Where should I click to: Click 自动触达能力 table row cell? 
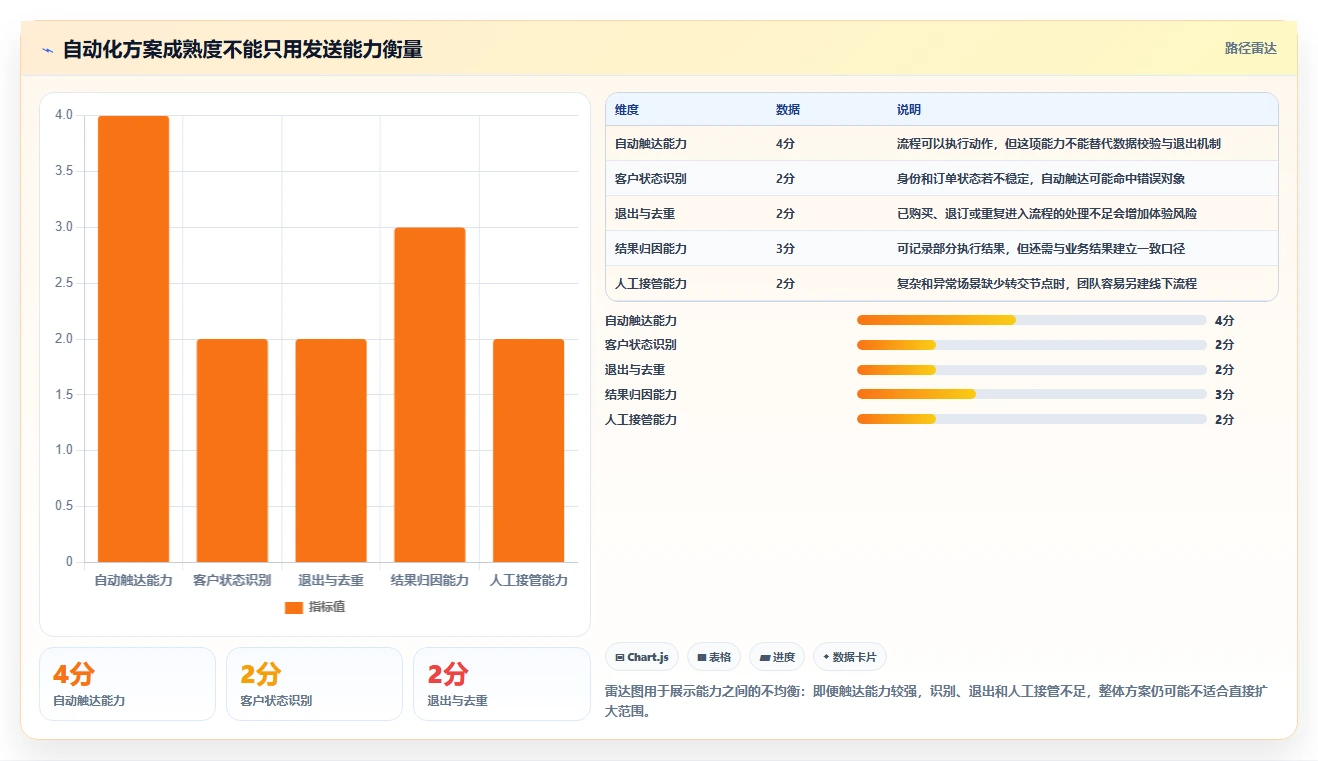click(651, 144)
